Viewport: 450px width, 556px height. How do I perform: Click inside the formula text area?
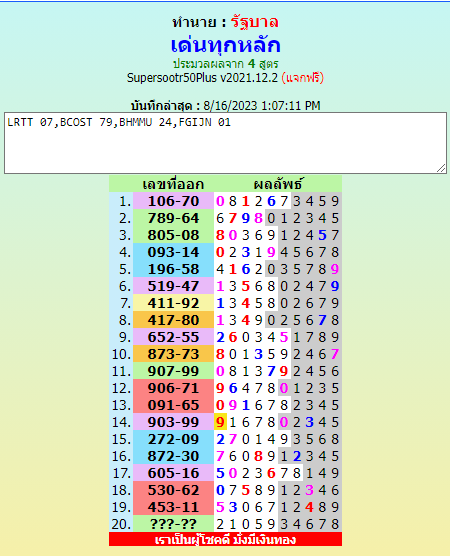pyautogui.click(x=225, y=143)
